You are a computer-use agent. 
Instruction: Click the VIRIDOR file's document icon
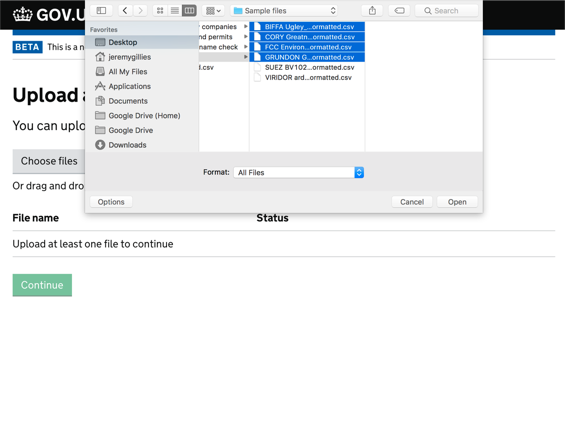coord(257,78)
